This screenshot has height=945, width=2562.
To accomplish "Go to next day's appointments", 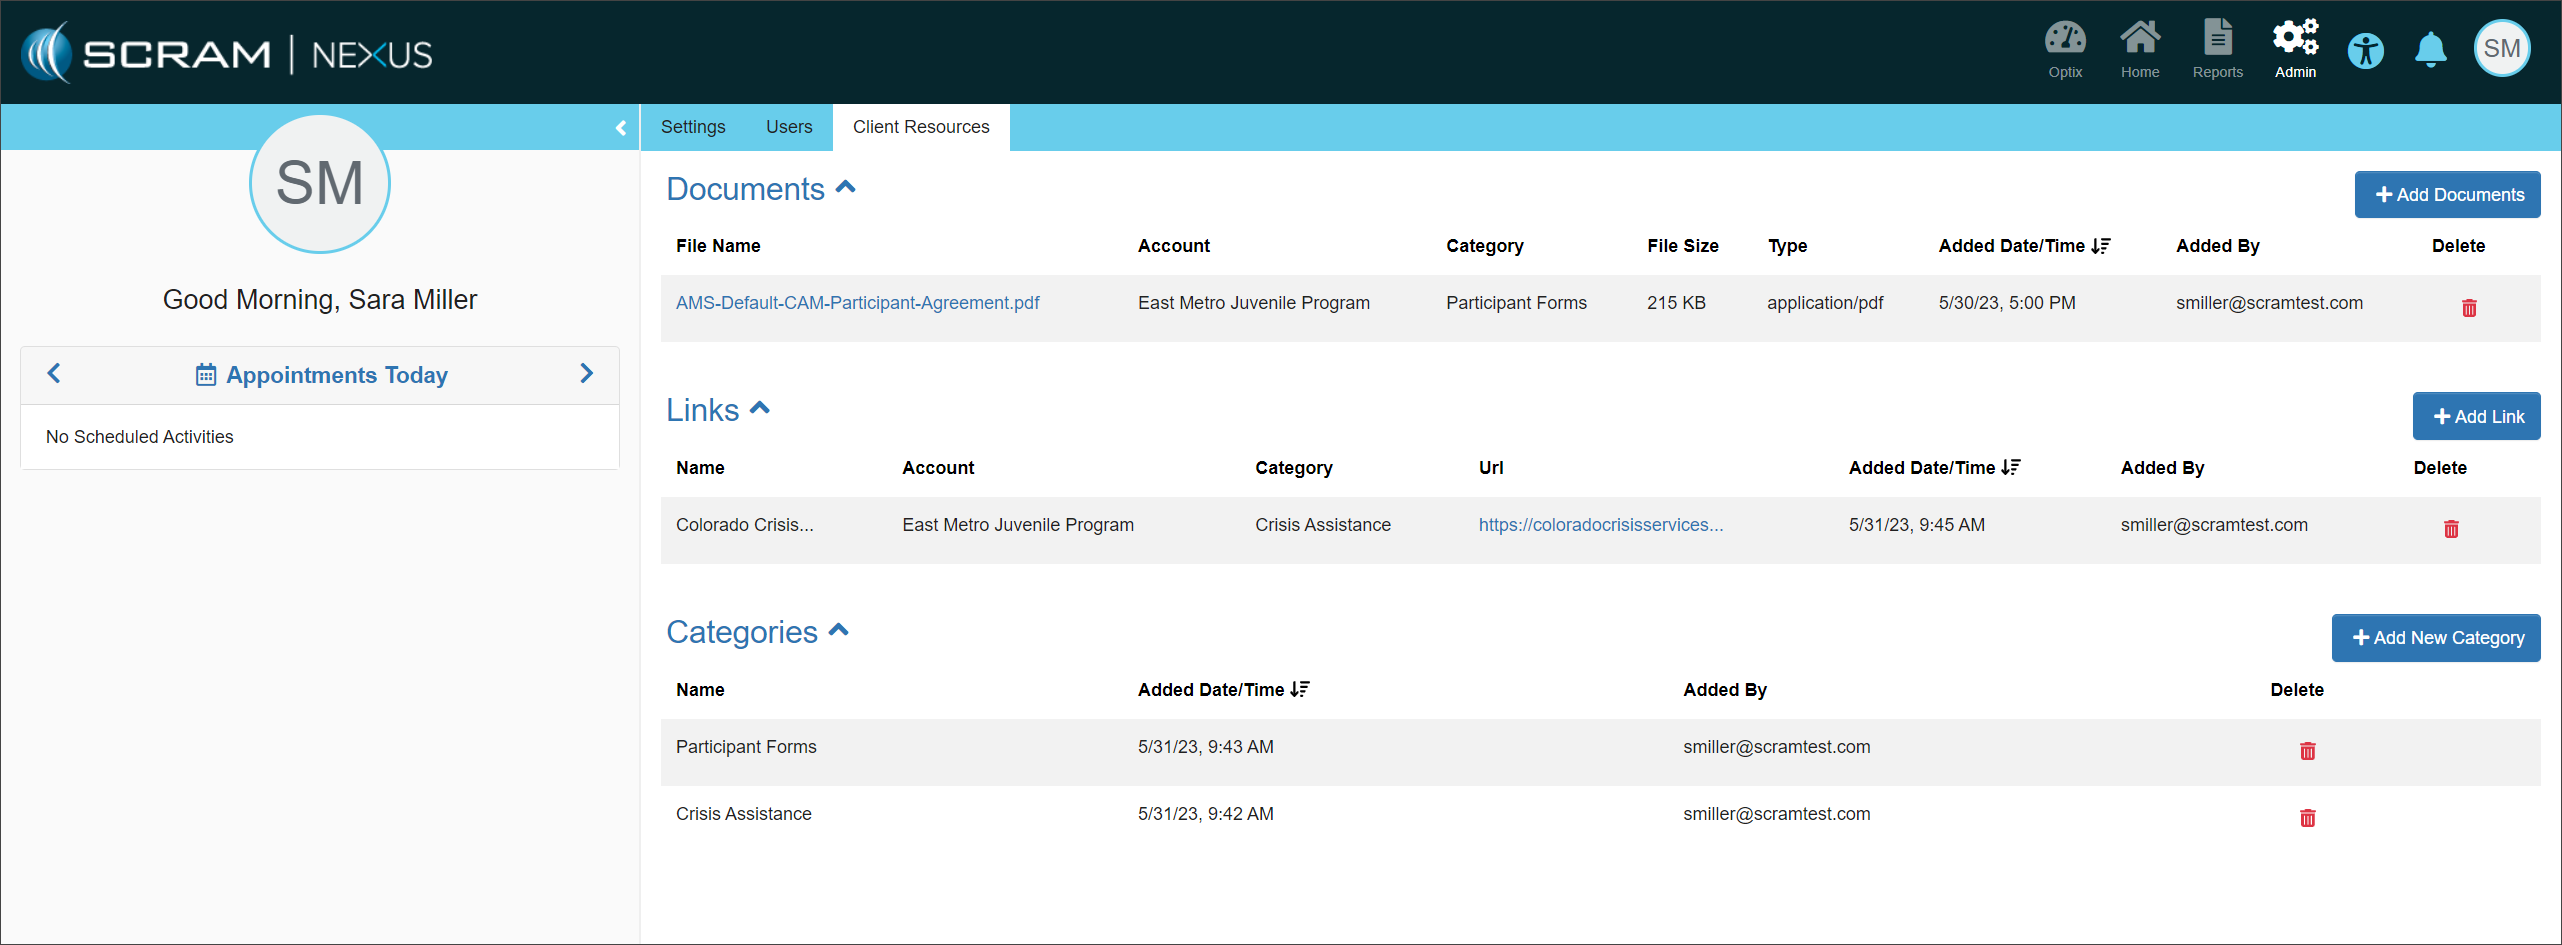I will pos(586,374).
